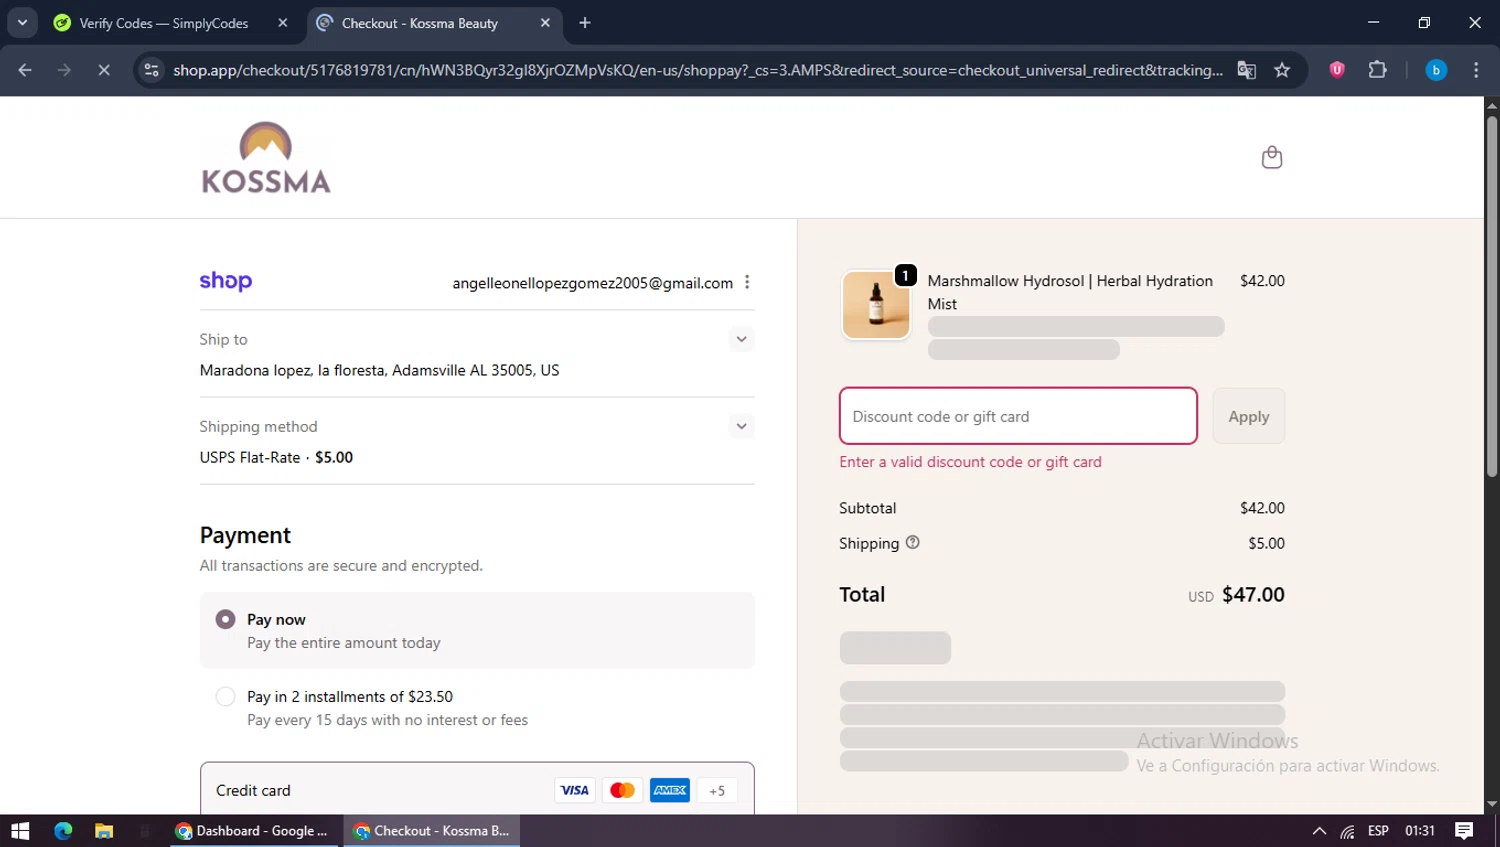
Task: Open the tab search dropdown arrow
Action: click(x=22, y=22)
